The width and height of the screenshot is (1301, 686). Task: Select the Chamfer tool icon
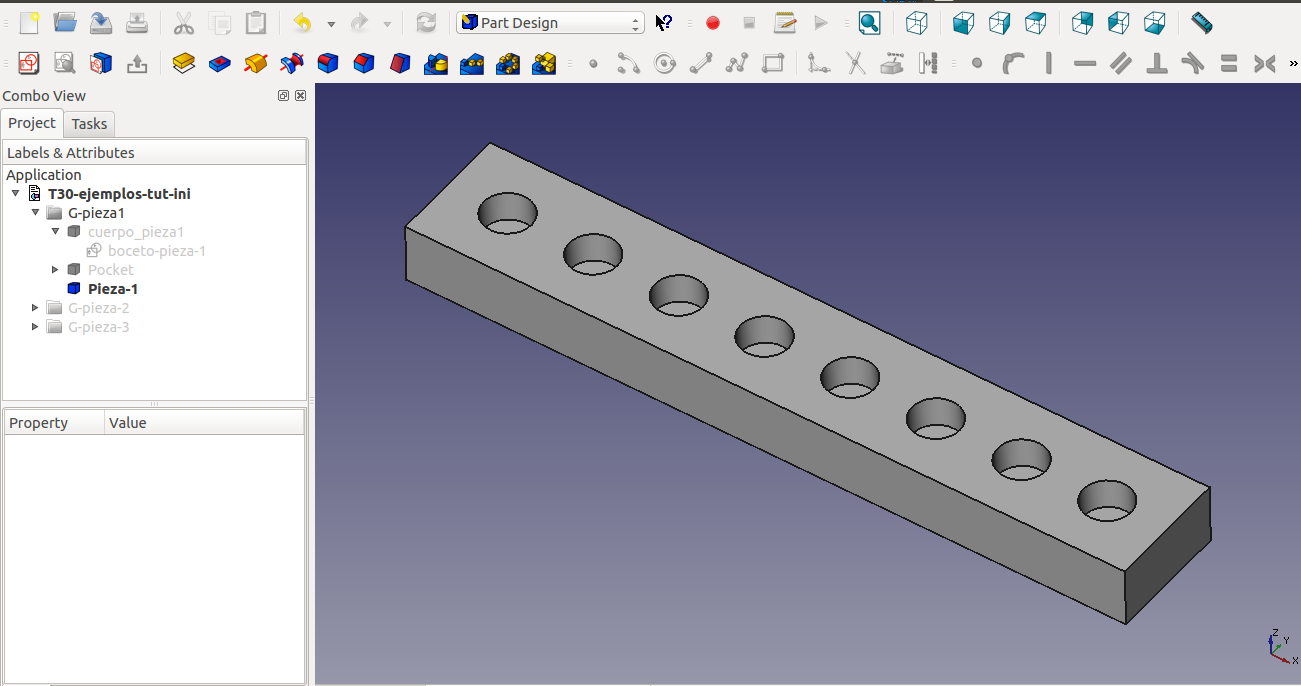pyautogui.click(x=364, y=64)
